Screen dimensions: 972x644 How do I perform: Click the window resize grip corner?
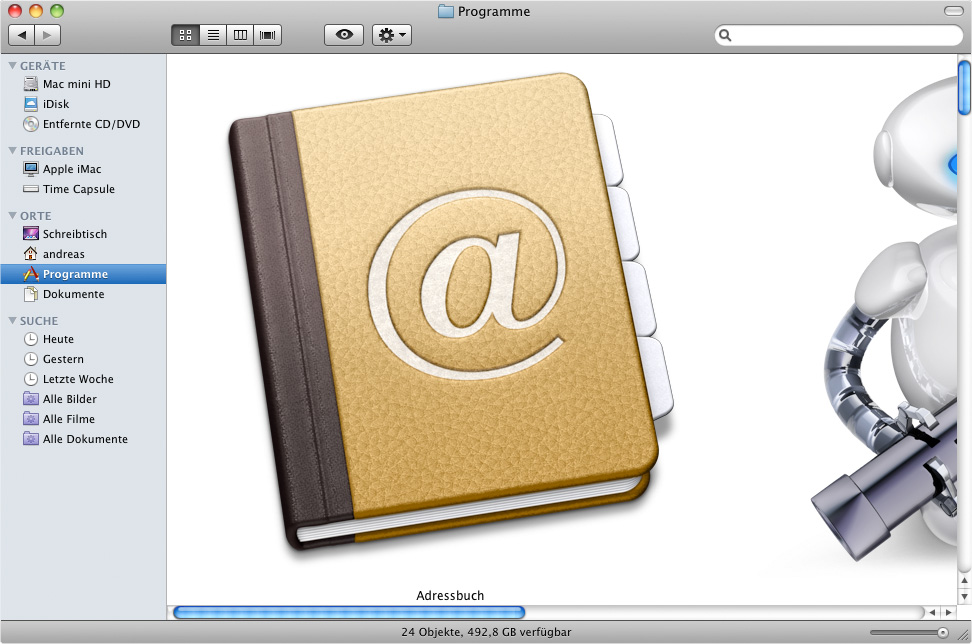tap(963, 634)
